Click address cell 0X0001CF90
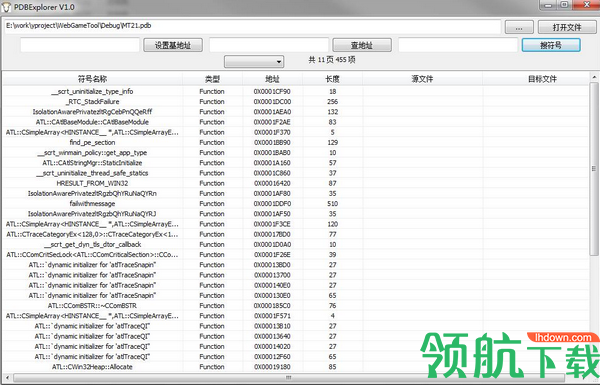 pyautogui.click(x=272, y=91)
